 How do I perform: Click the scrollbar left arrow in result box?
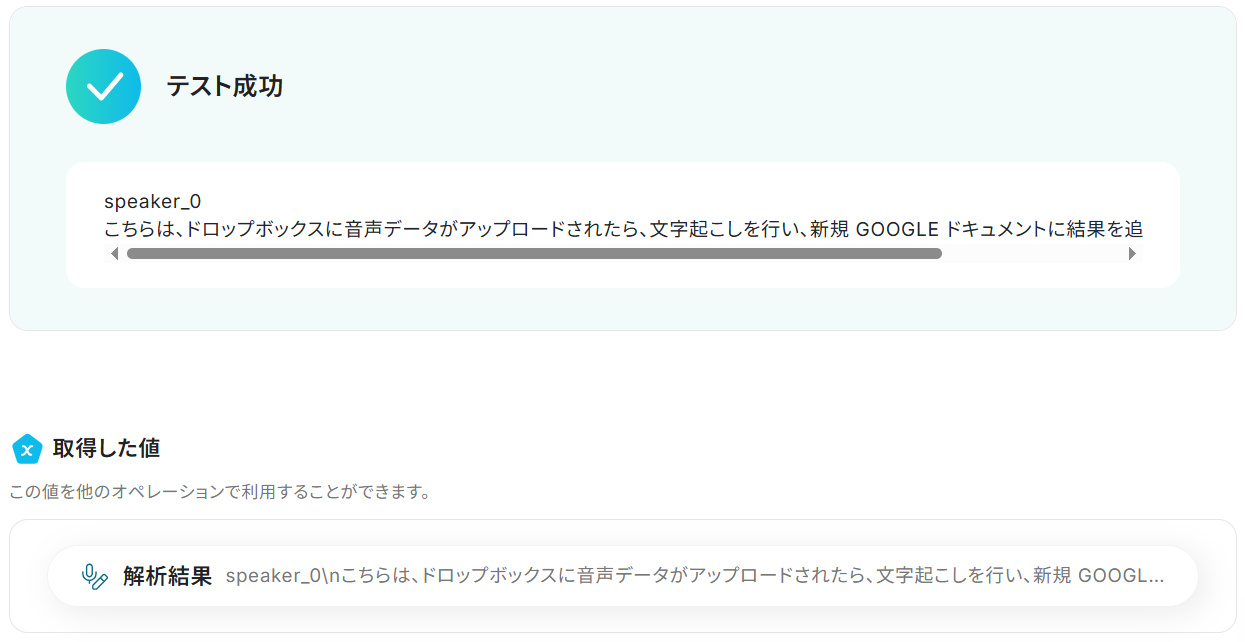pos(114,254)
